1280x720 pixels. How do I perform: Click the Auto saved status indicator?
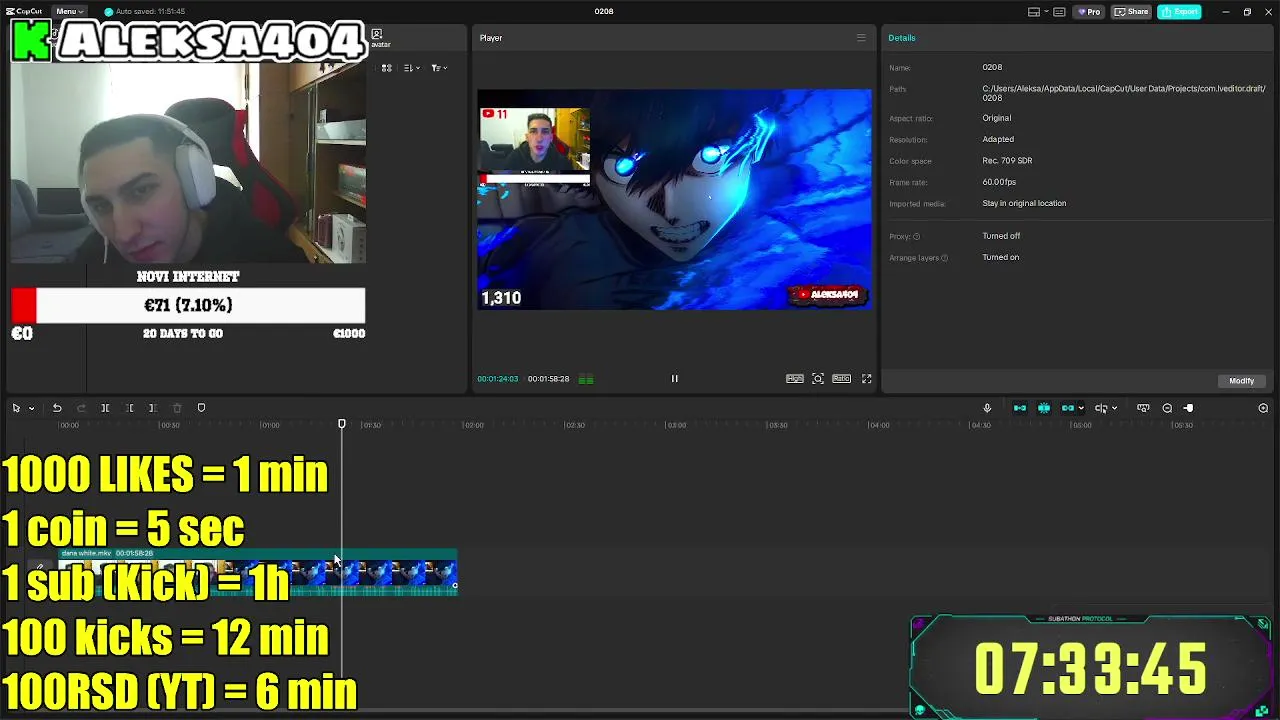[x=144, y=12]
